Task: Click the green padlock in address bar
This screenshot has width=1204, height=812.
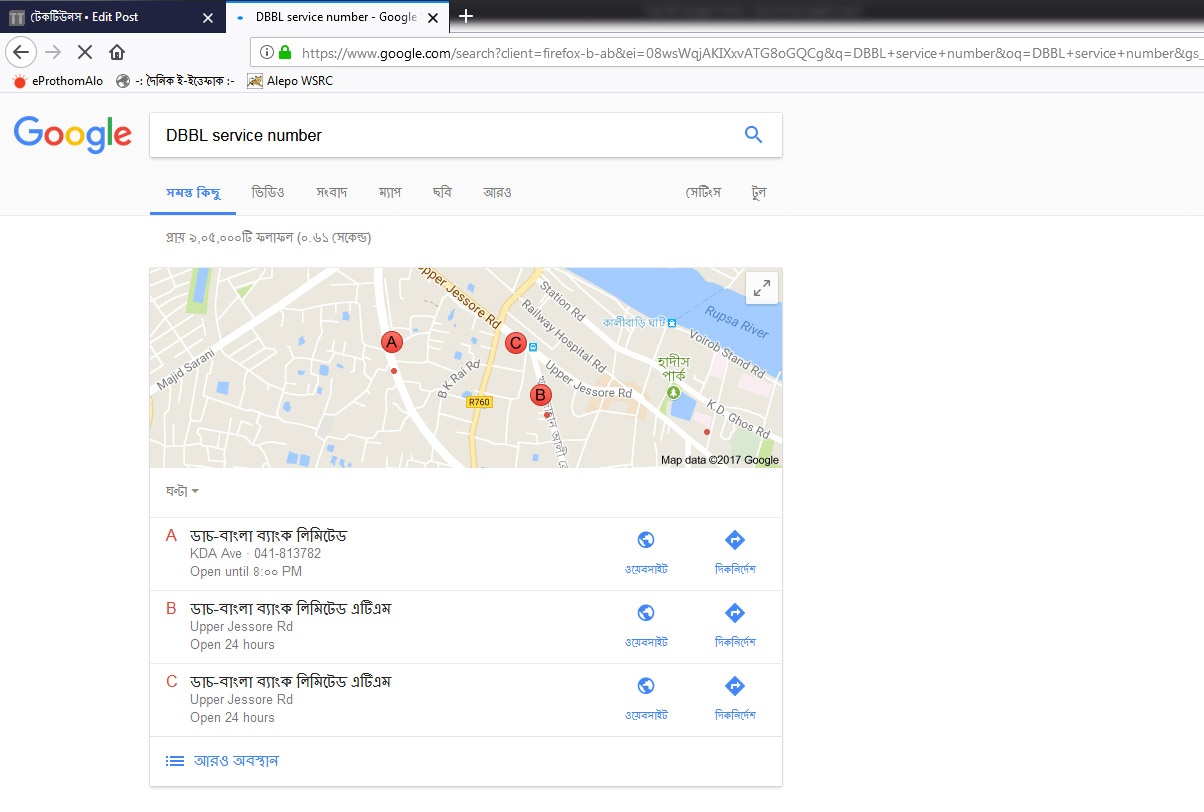Action: coord(286,53)
